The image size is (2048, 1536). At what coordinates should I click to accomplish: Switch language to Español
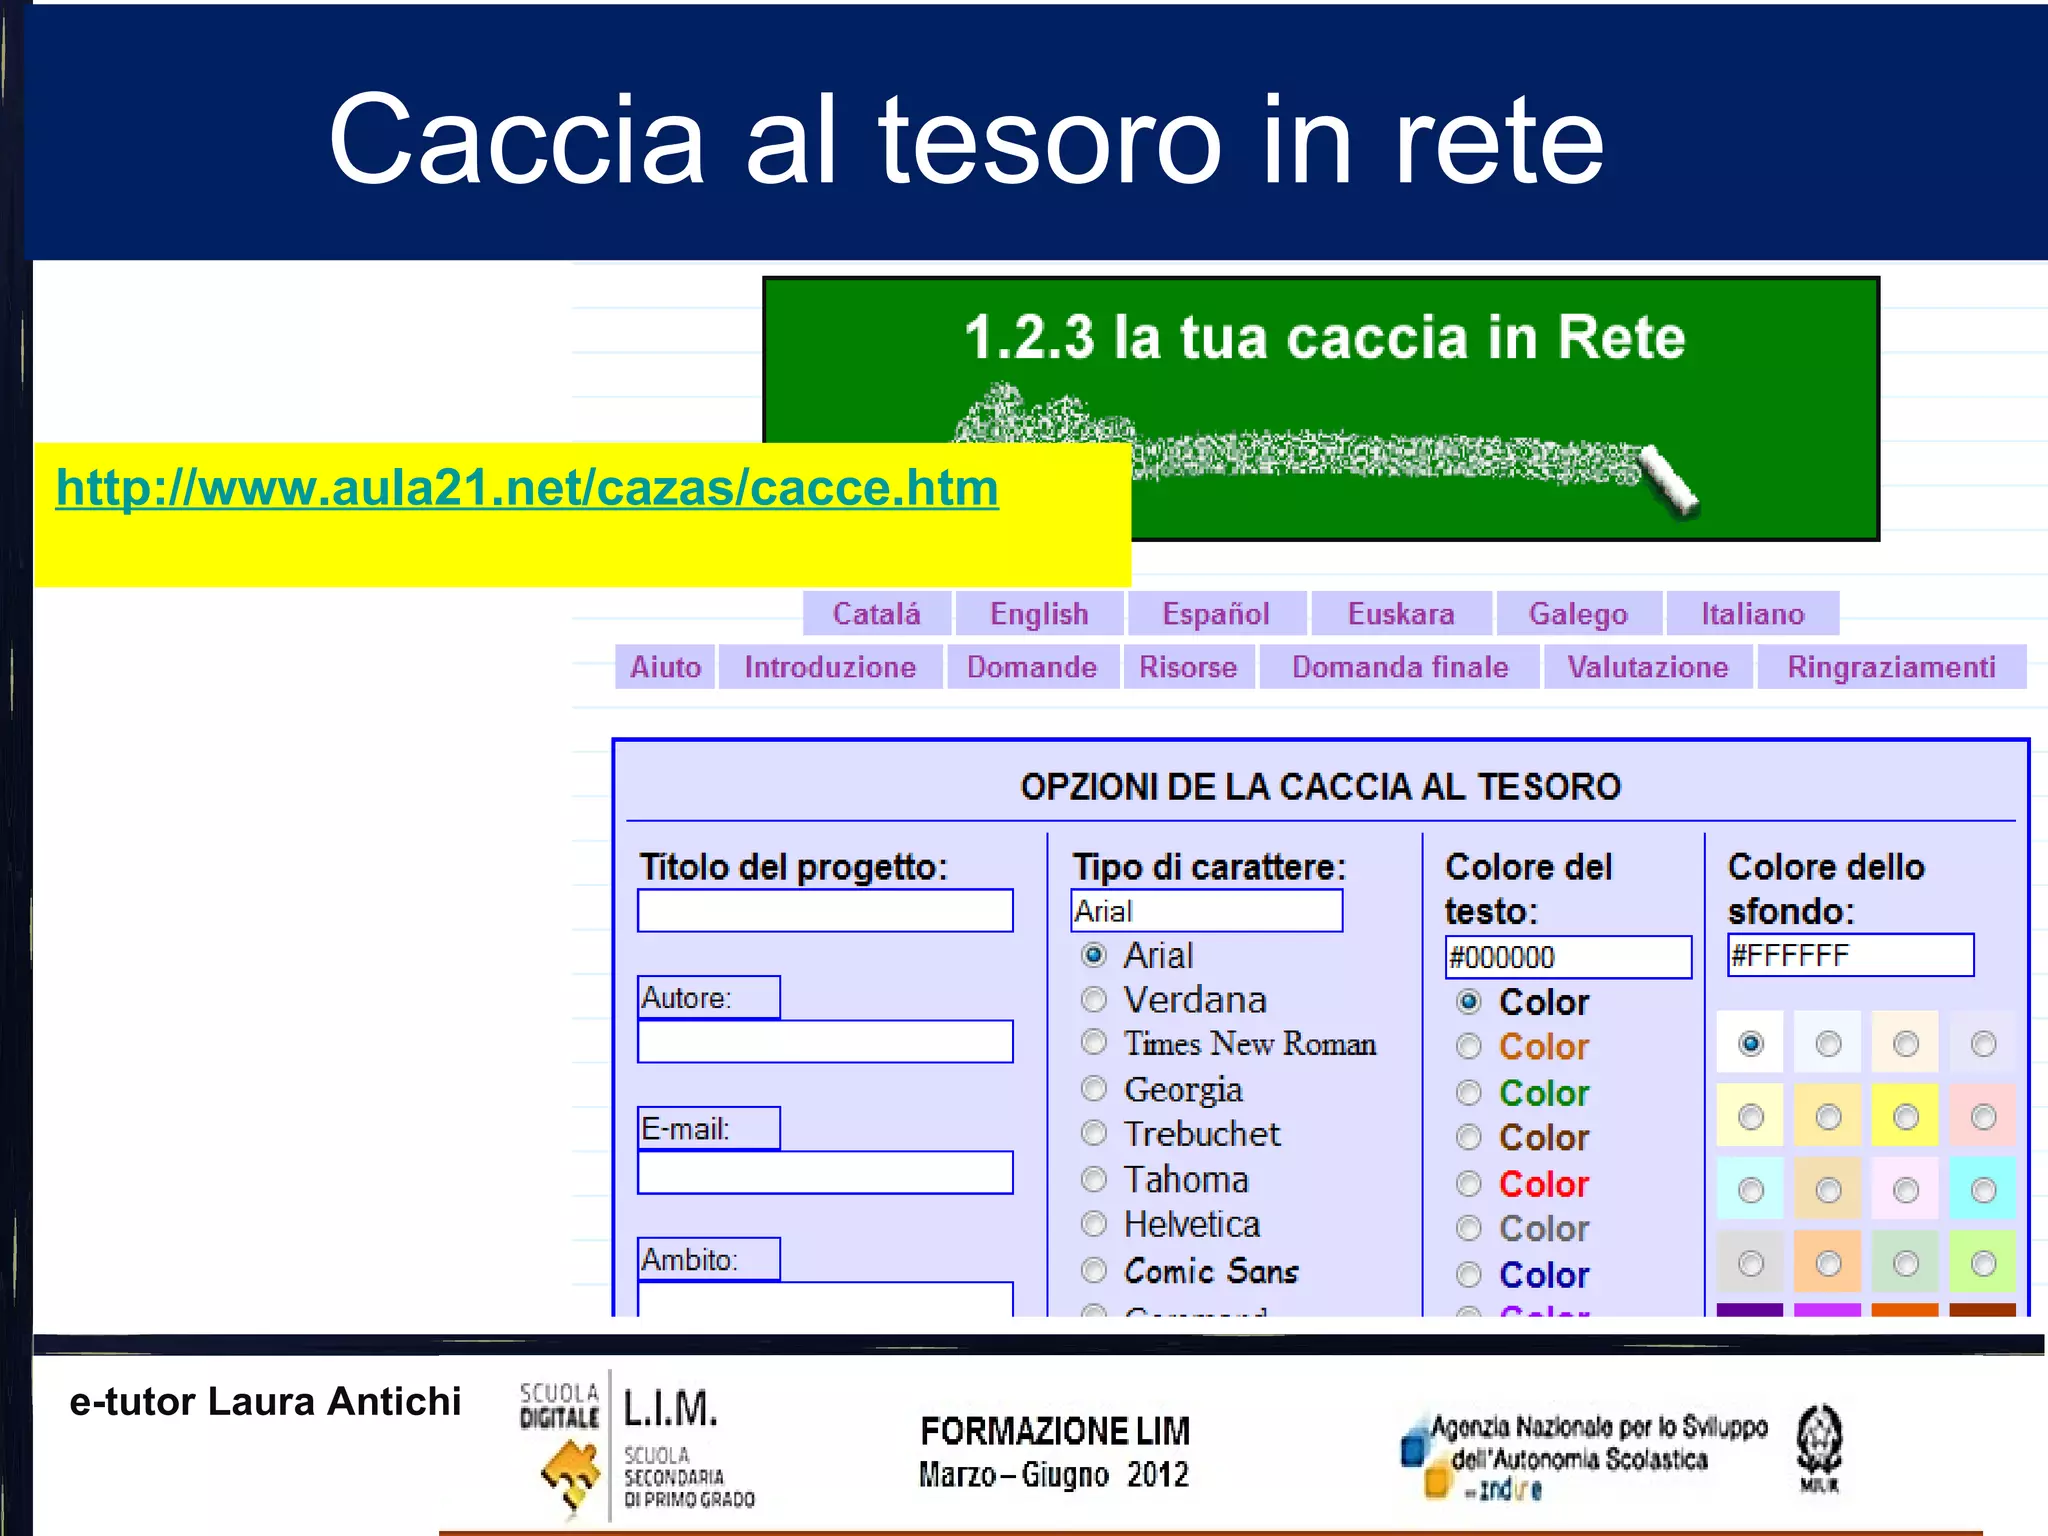[1216, 613]
